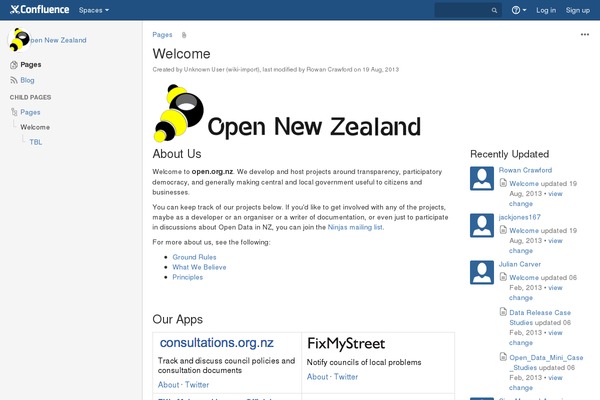Open Welcome page updated by jackjones167
Screen dimensions: 600x400
[524, 231]
